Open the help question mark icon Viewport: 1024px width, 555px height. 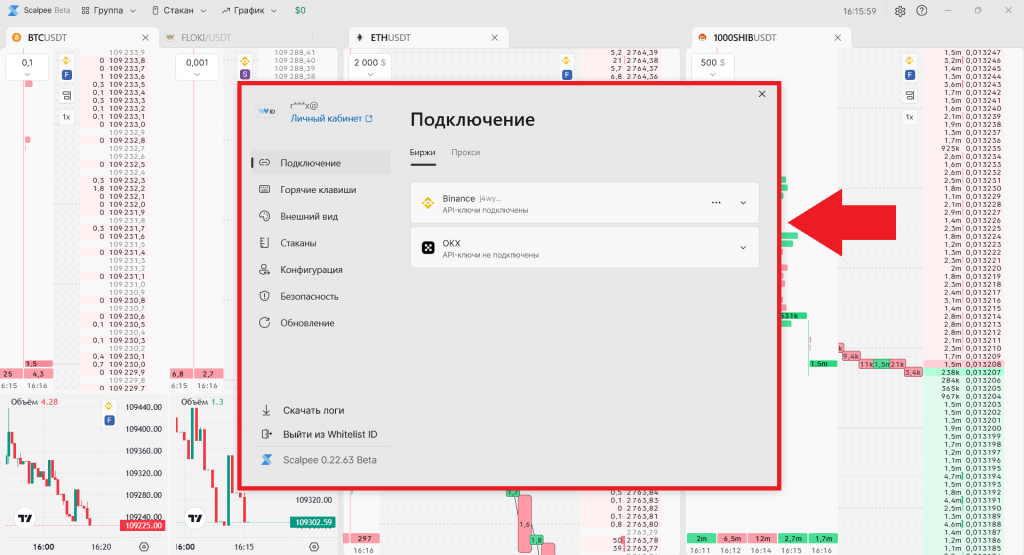click(x=921, y=11)
